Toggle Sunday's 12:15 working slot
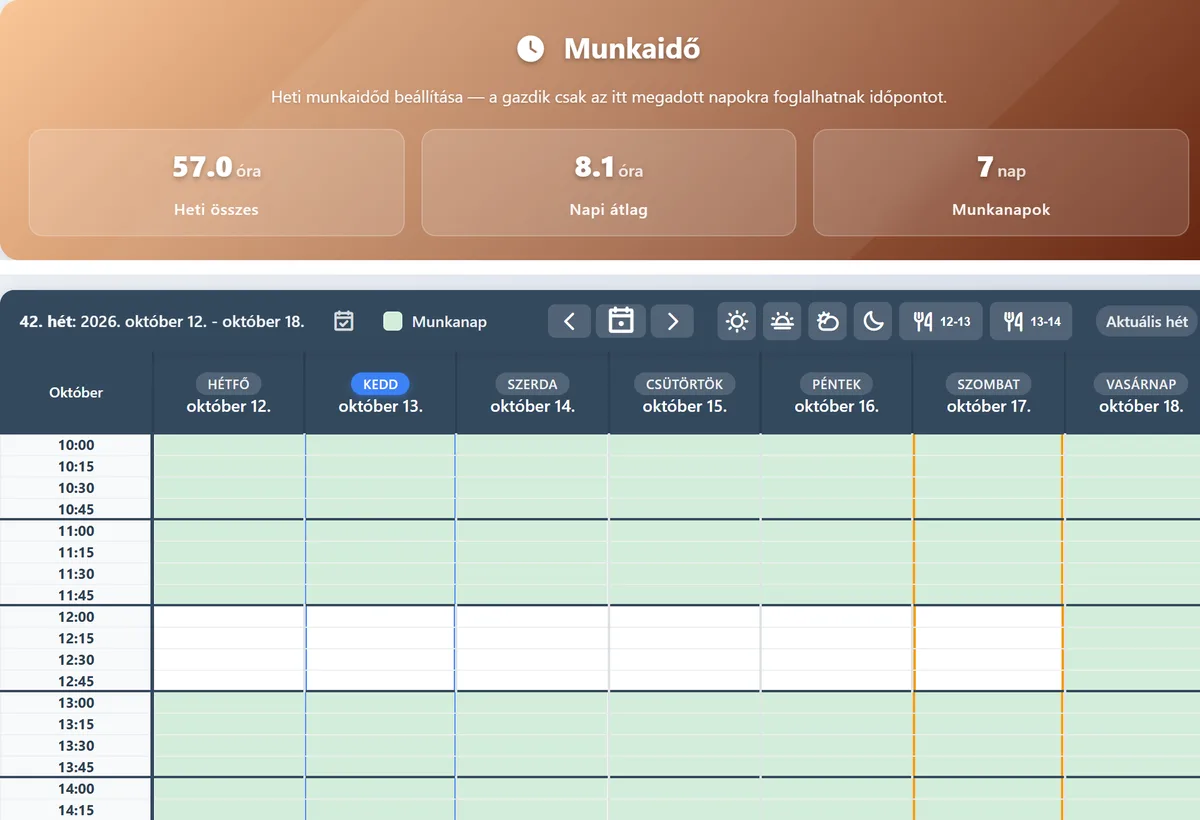Viewport: 1200px width, 820px height. tap(1132, 639)
